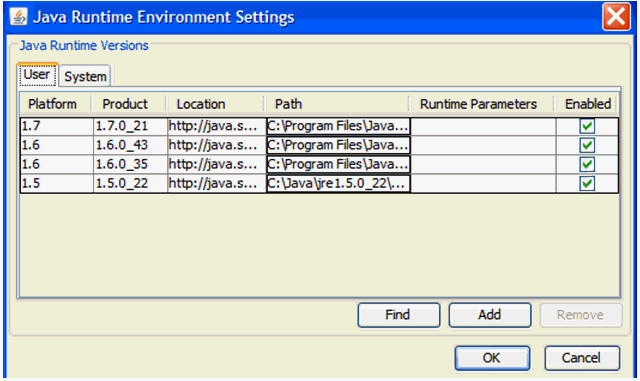Toggle Enabled checkbox for 1.5.0_22
The height and width of the screenshot is (381, 640).
pyautogui.click(x=587, y=183)
